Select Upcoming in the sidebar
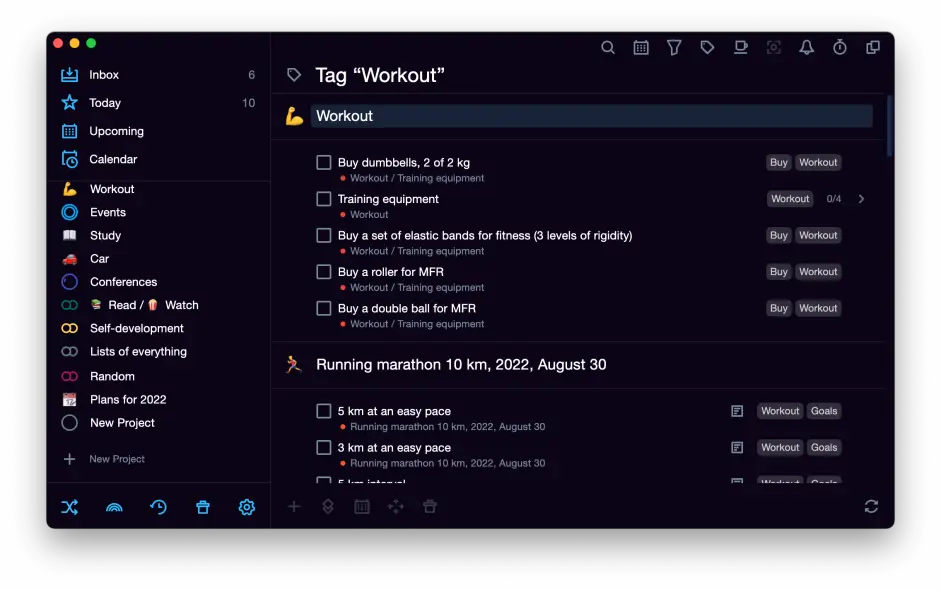The height and width of the screenshot is (590, 941). pos(116,131)
